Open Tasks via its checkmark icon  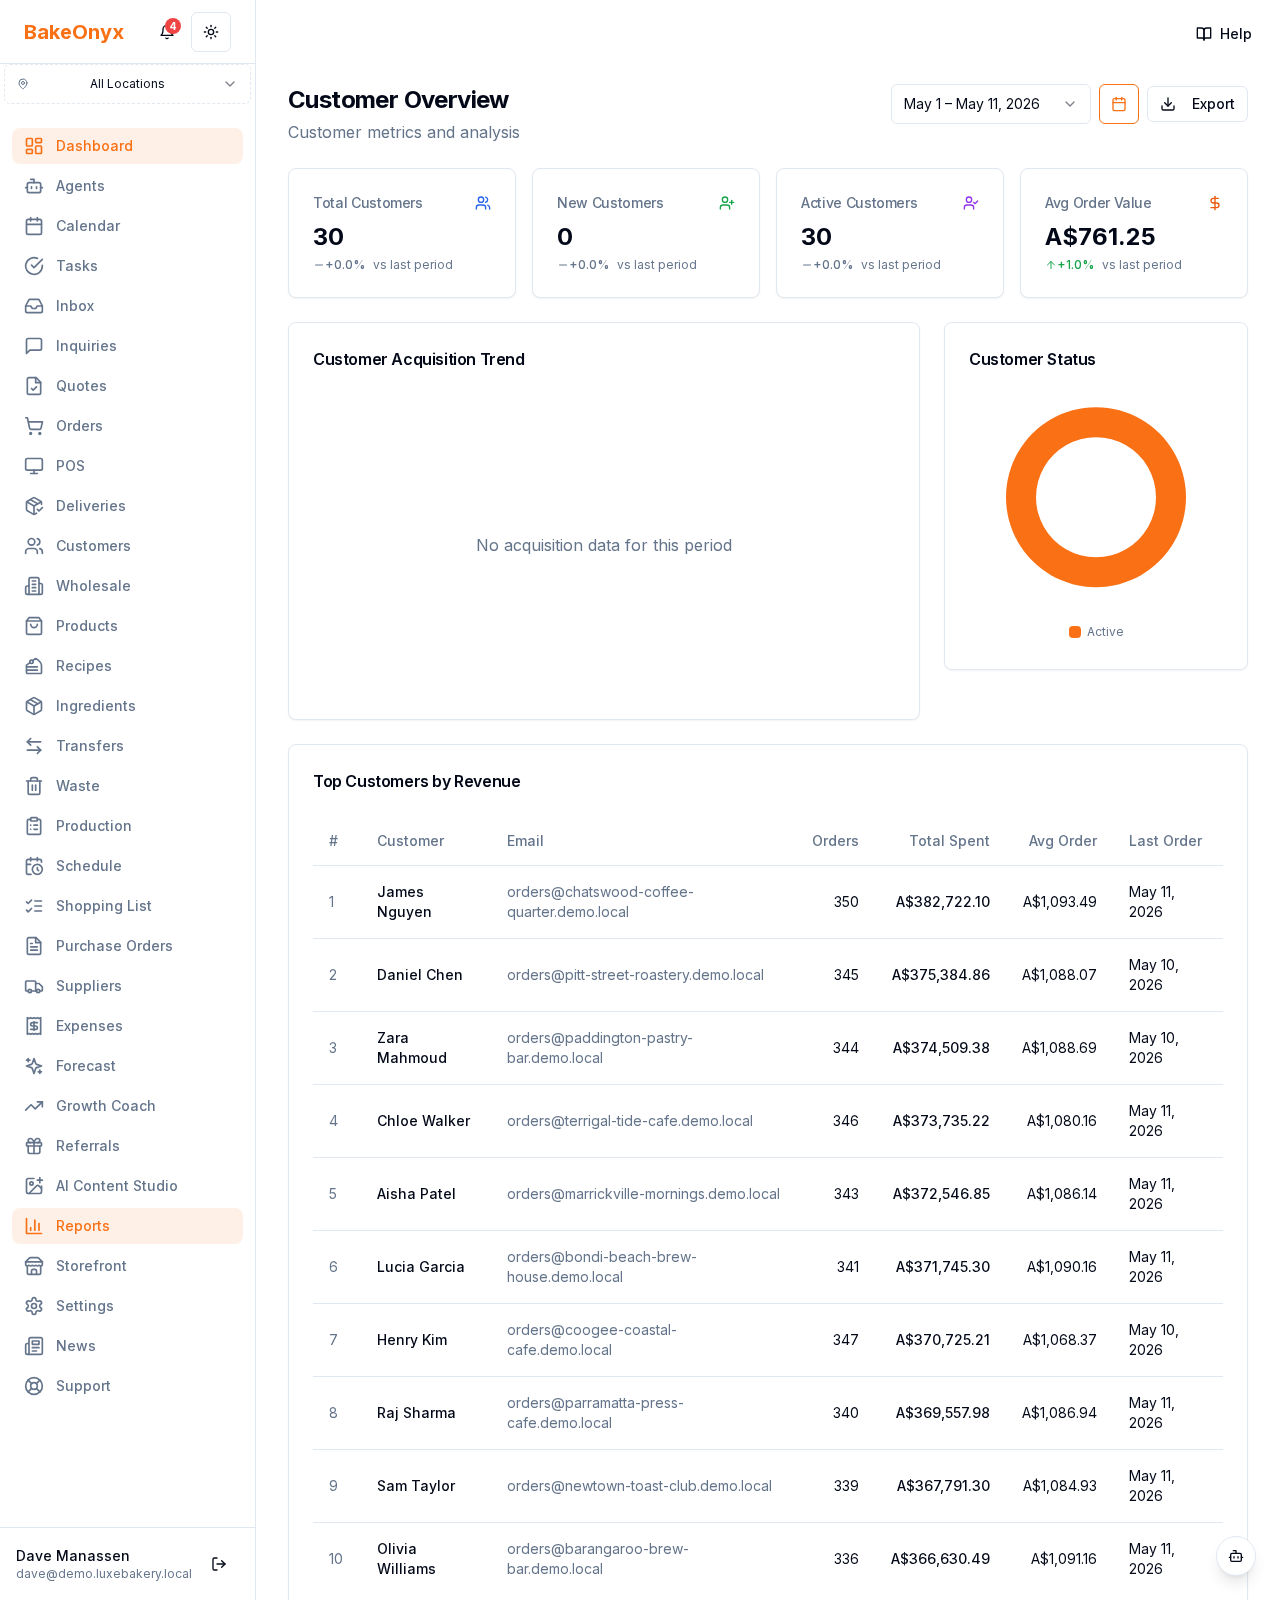(34, 266)
